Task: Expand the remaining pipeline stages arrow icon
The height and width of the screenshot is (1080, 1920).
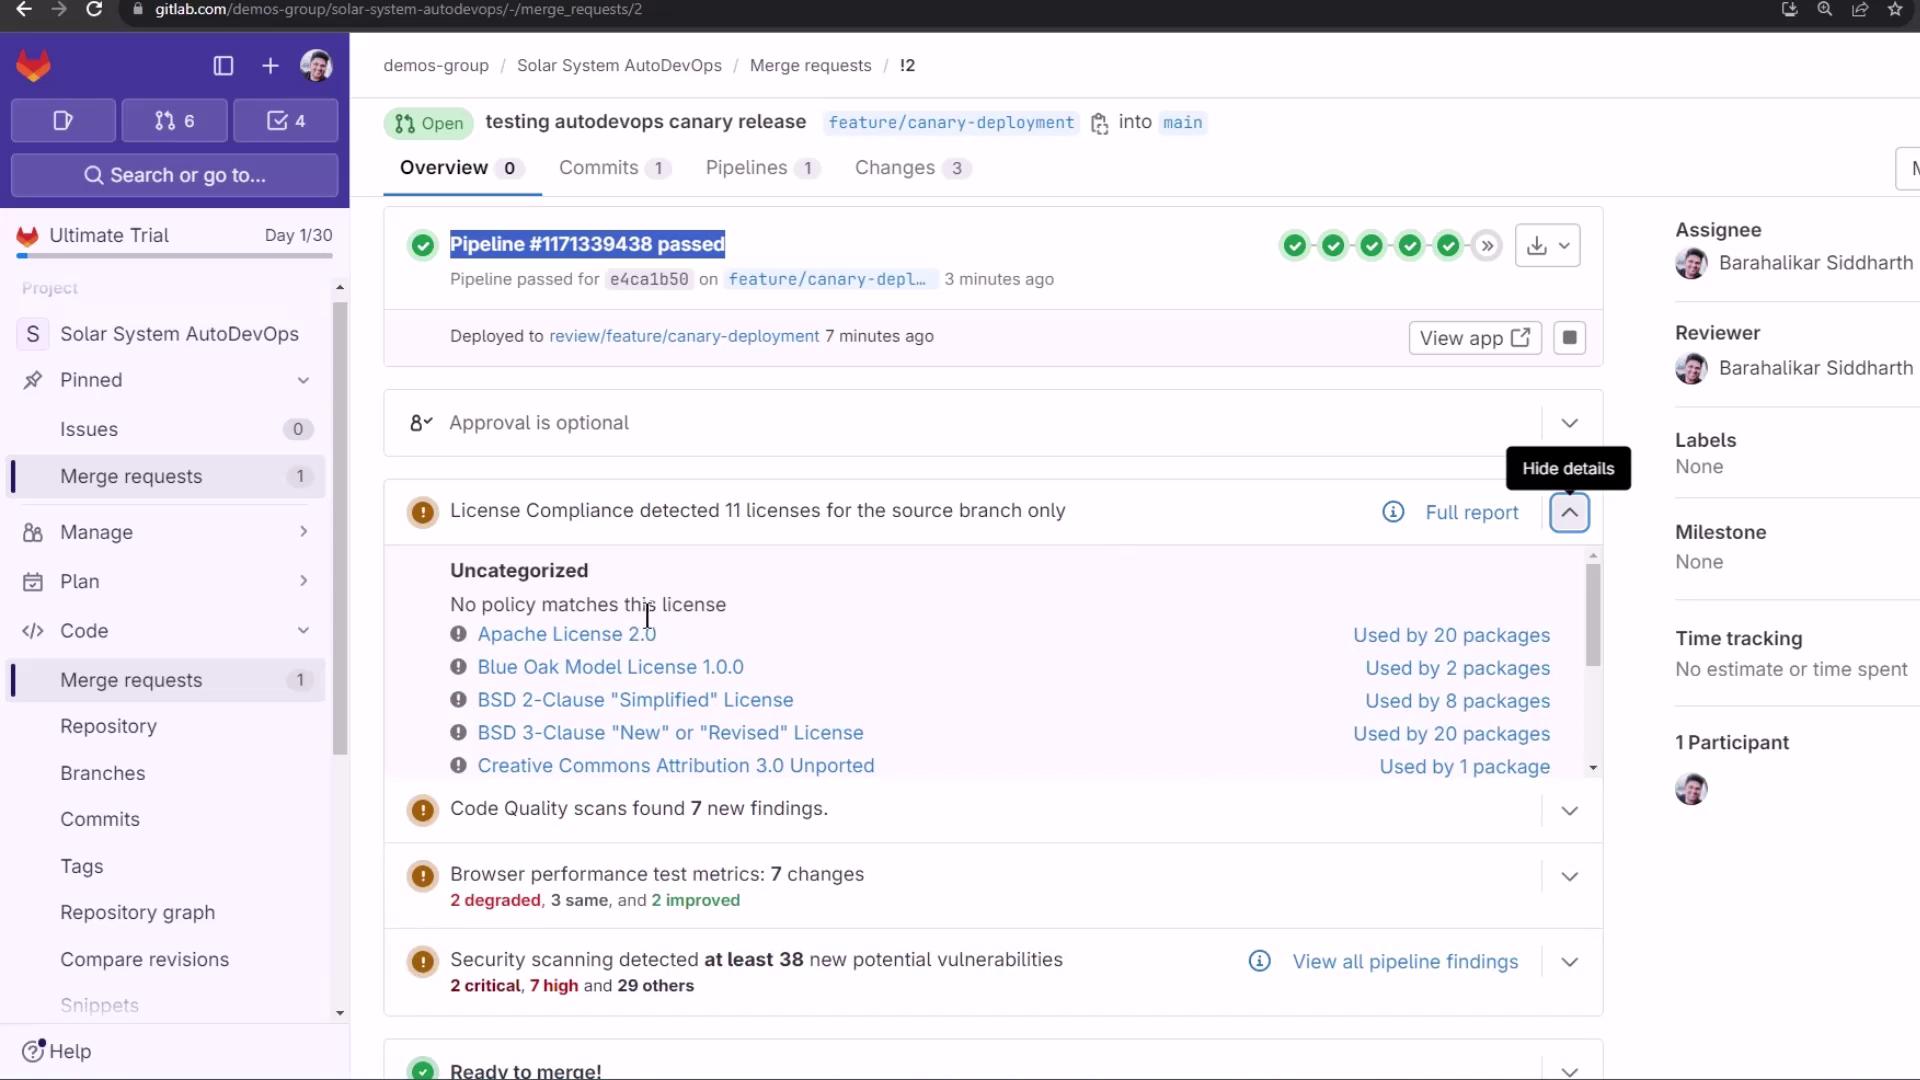Action: (1487, 246)
